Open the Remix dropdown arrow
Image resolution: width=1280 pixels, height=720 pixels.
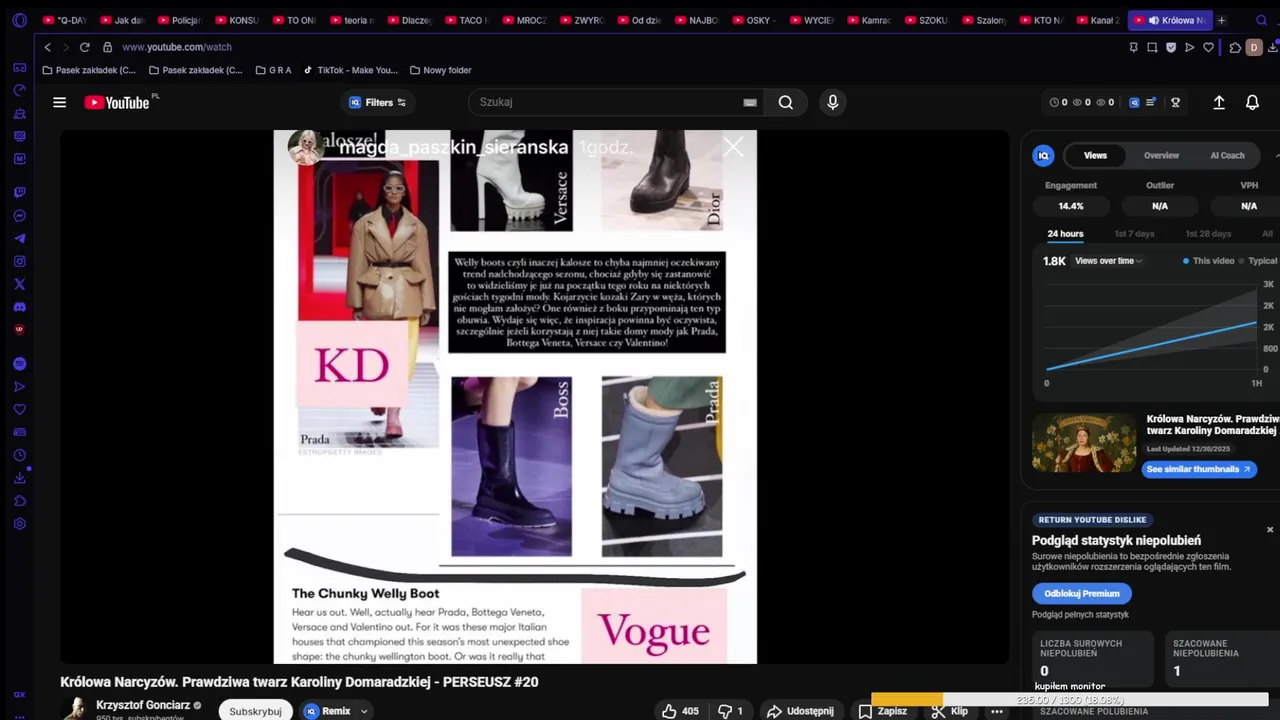364,711
